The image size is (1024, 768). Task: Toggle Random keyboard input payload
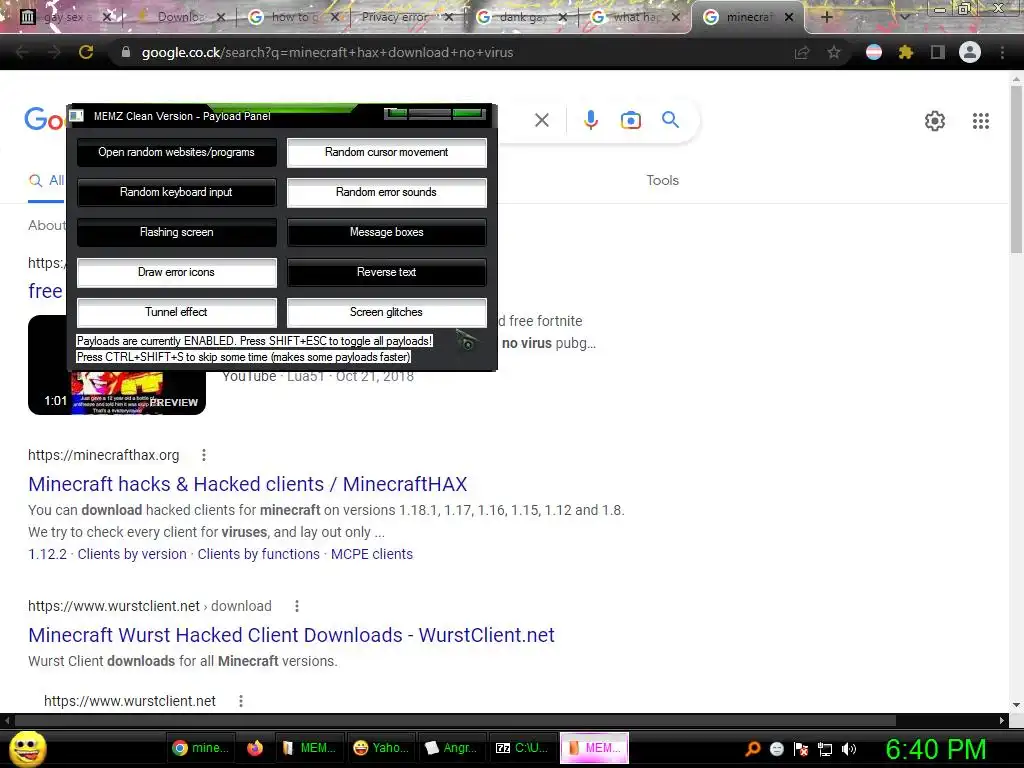(x=176, y=192)
